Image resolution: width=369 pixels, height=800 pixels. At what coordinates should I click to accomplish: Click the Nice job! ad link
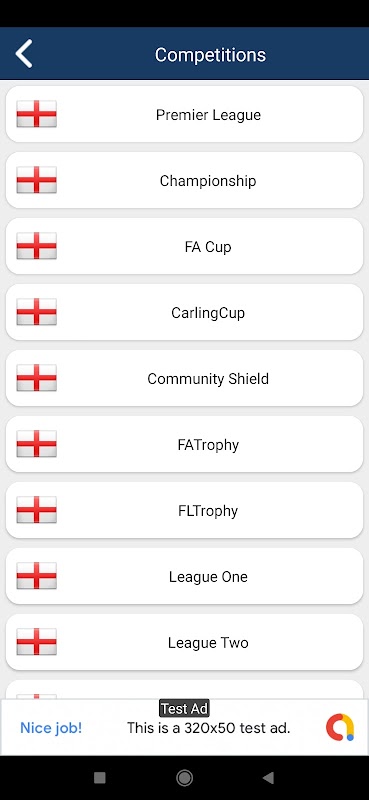[x=51, y=728]
